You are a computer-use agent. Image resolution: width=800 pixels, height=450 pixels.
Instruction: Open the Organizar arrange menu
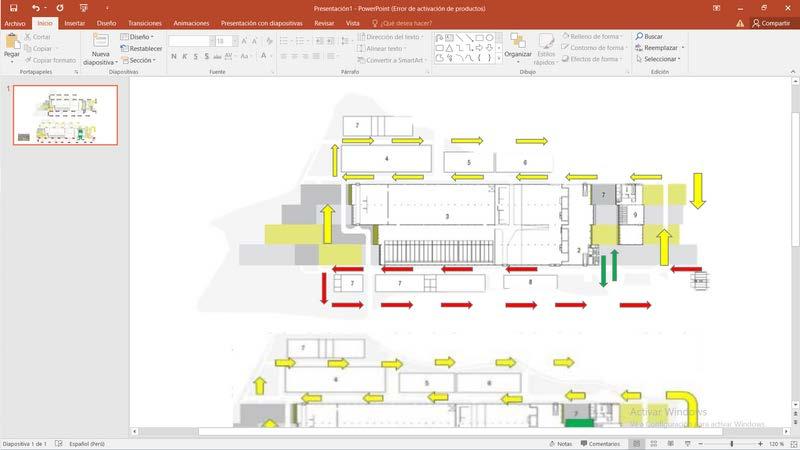pyautogui.click(x=518, y=48)
